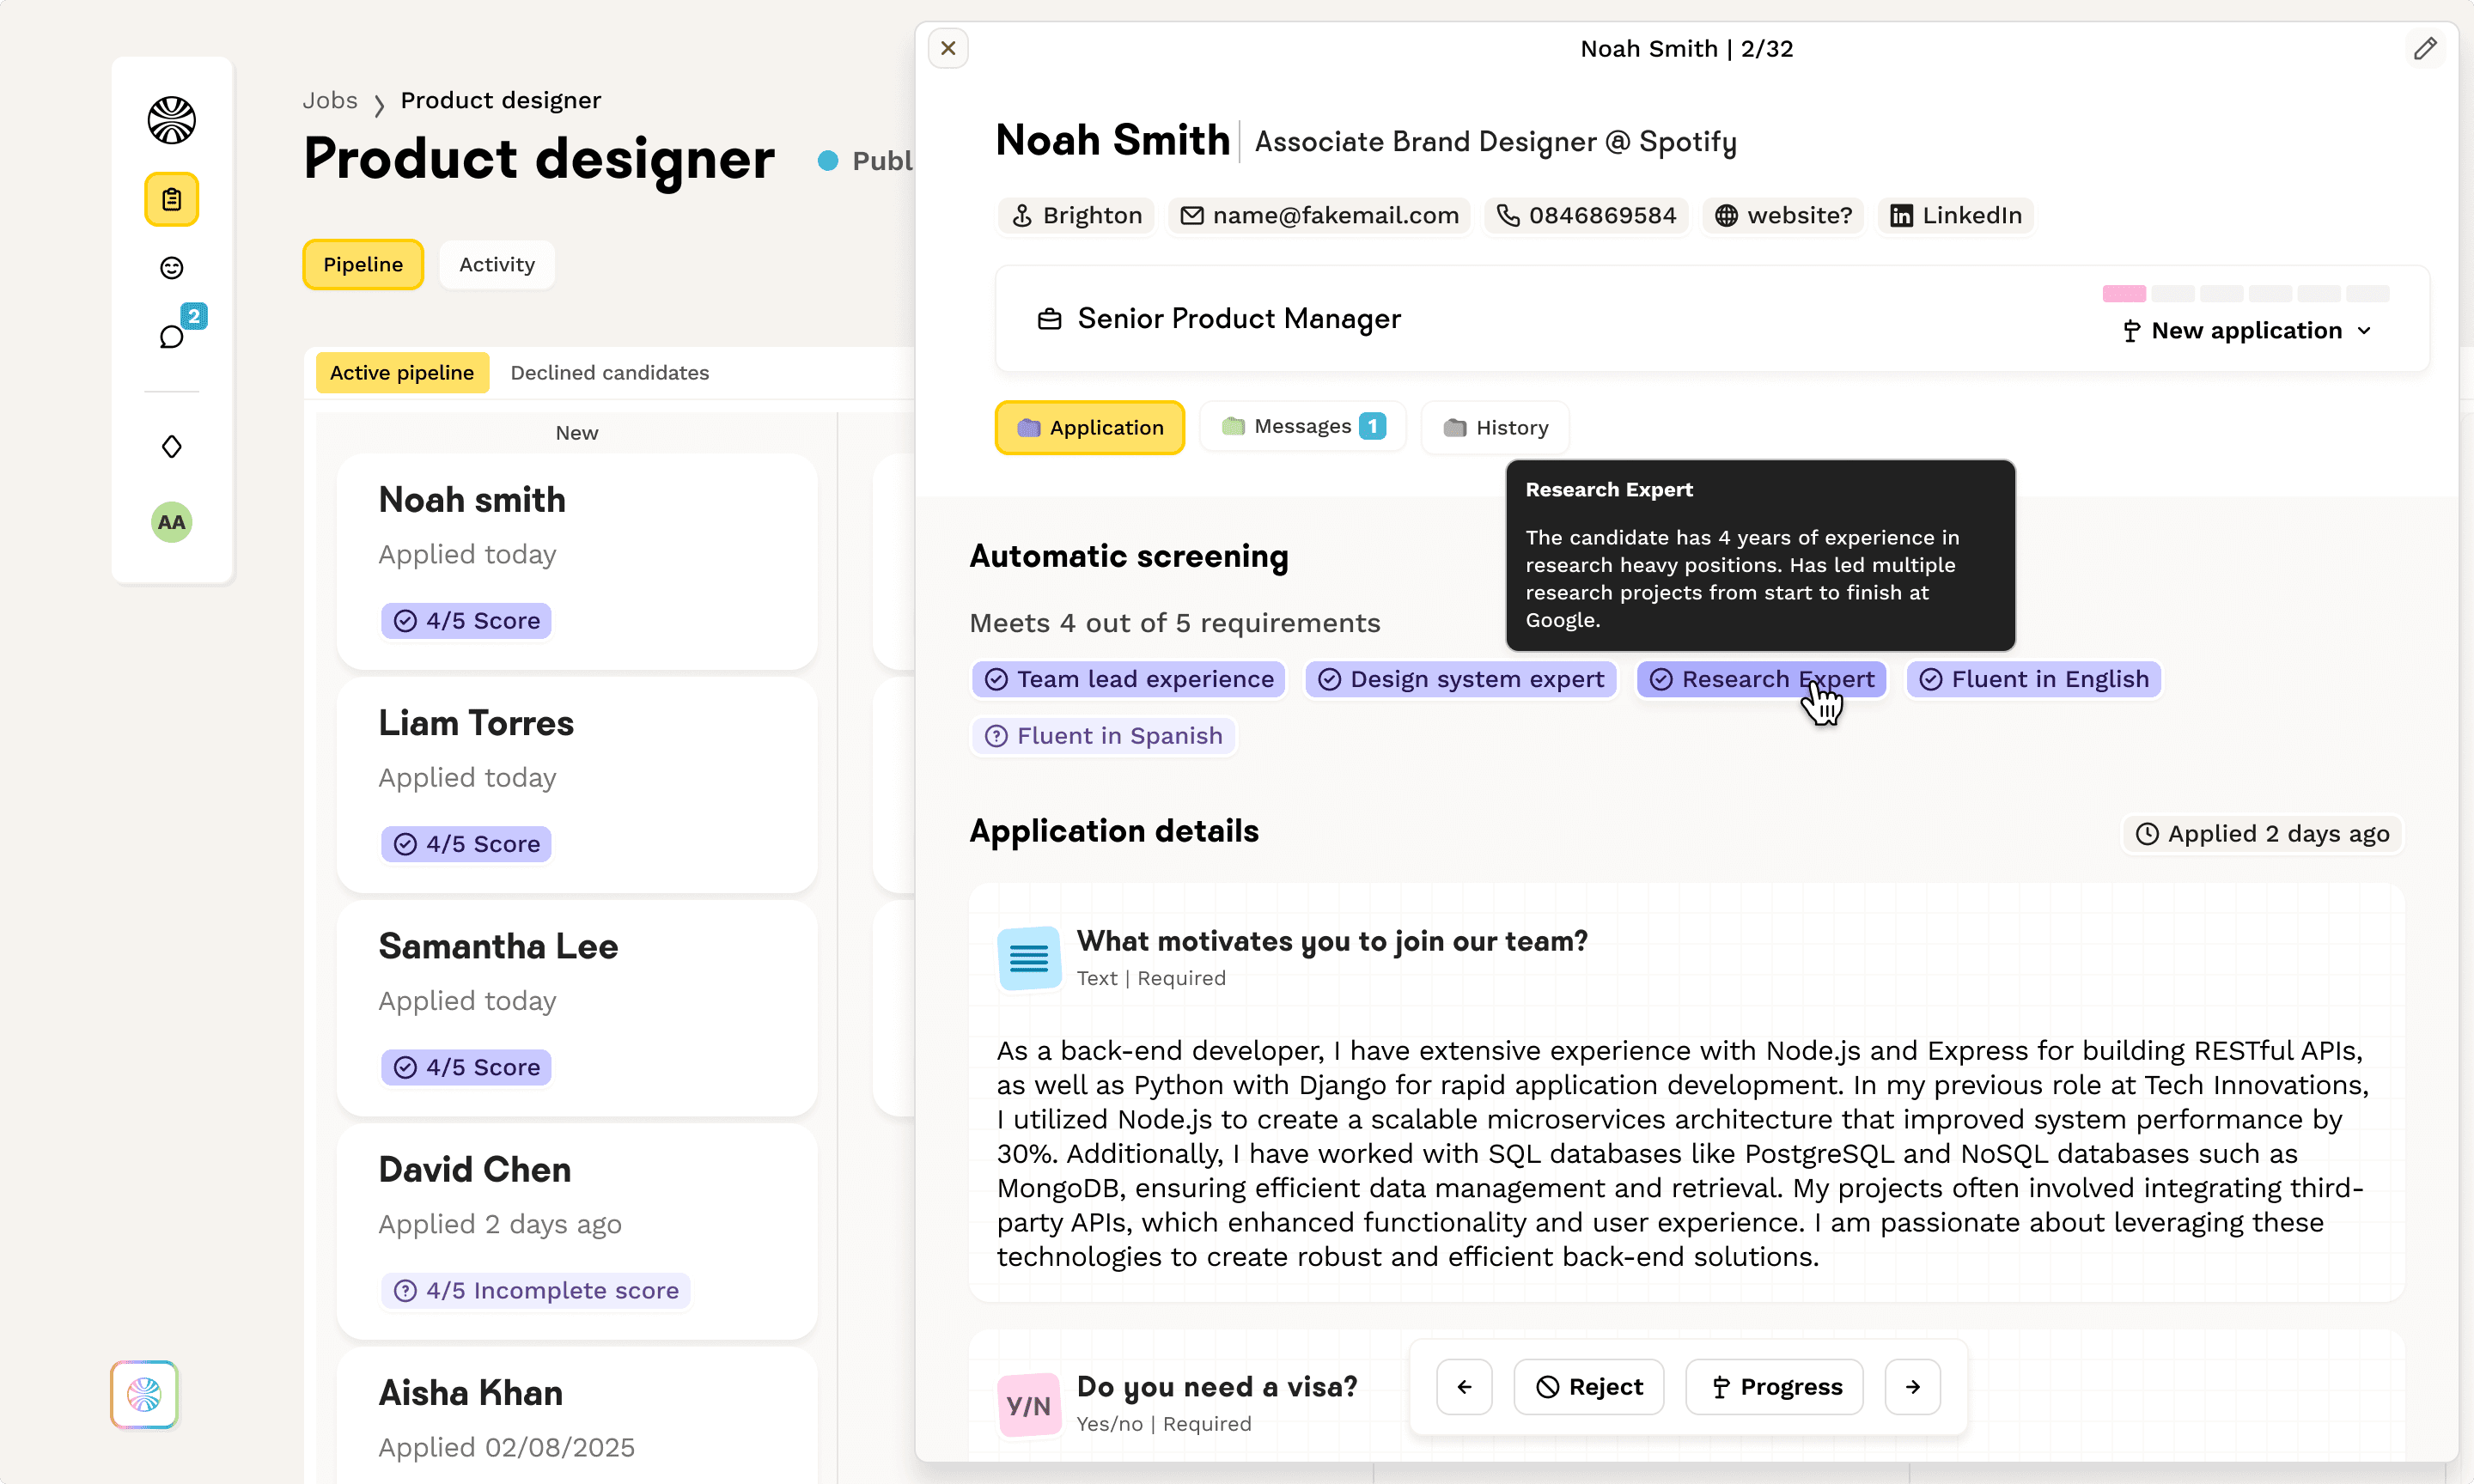Open the jobs clipboard icon in sidebar
The image size is (2474, 1484).
[x=171, y=199]
